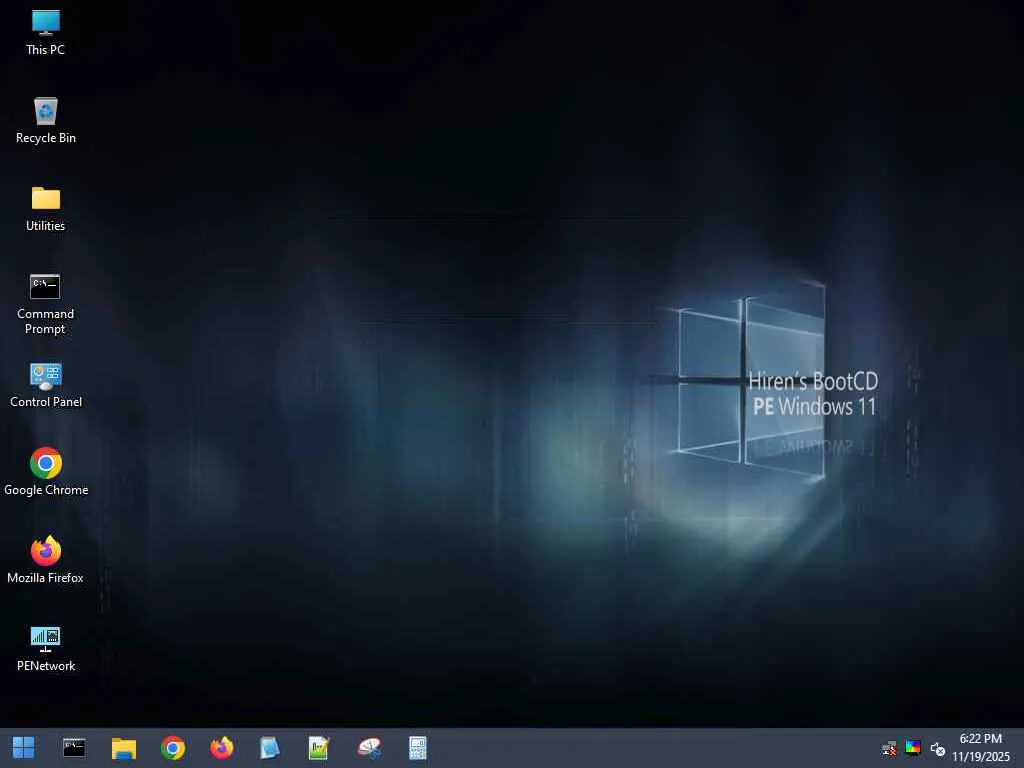Click the 'This PC' label on desktop

coord(46,50)
